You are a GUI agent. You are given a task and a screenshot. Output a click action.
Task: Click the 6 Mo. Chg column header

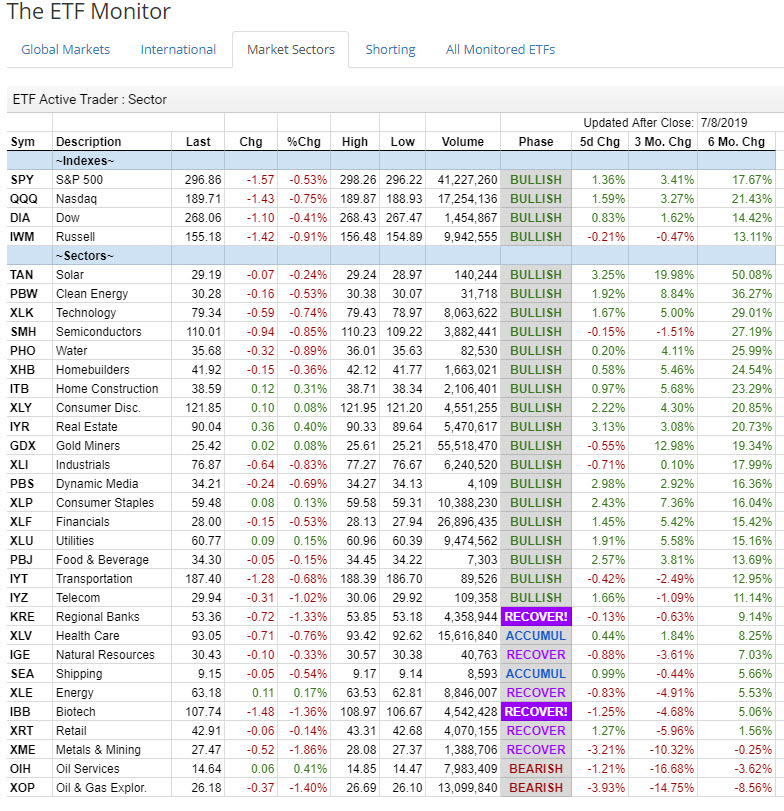736,142
